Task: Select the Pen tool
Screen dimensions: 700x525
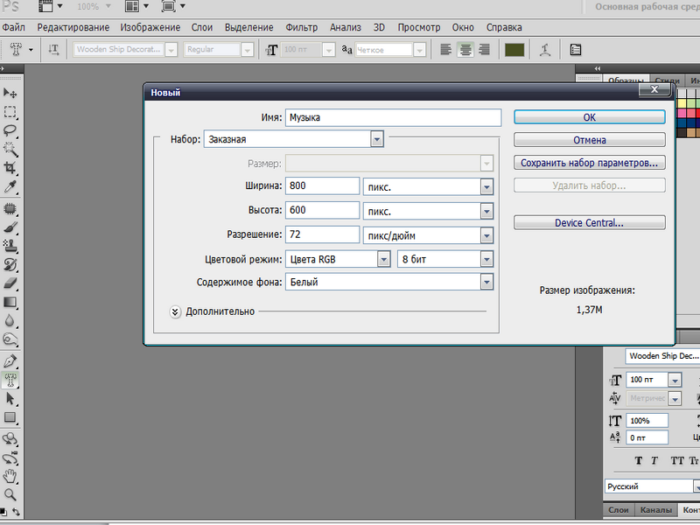Action: coord(10,361)
